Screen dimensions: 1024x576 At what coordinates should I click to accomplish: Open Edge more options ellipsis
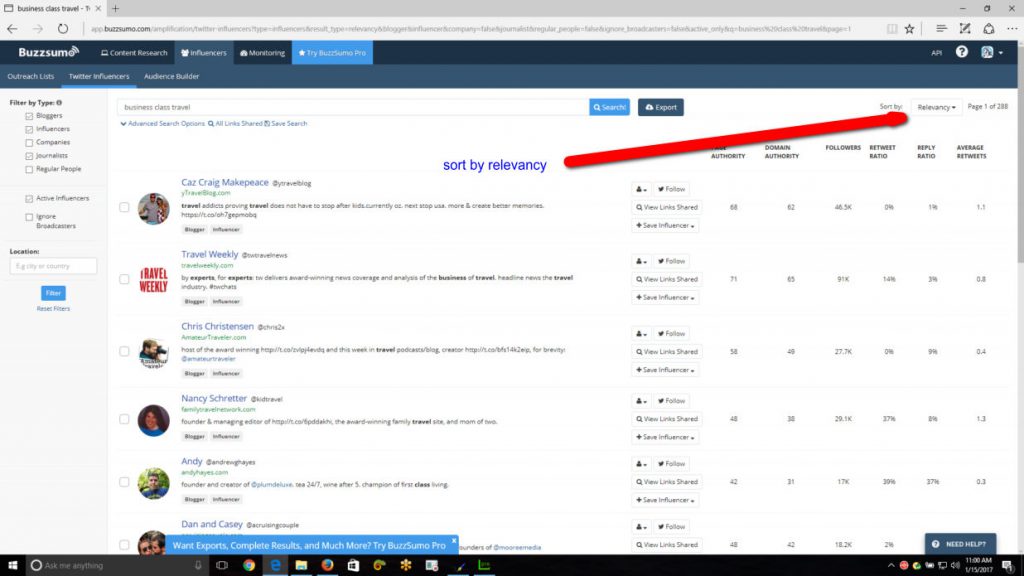(x=1012, y=29)
